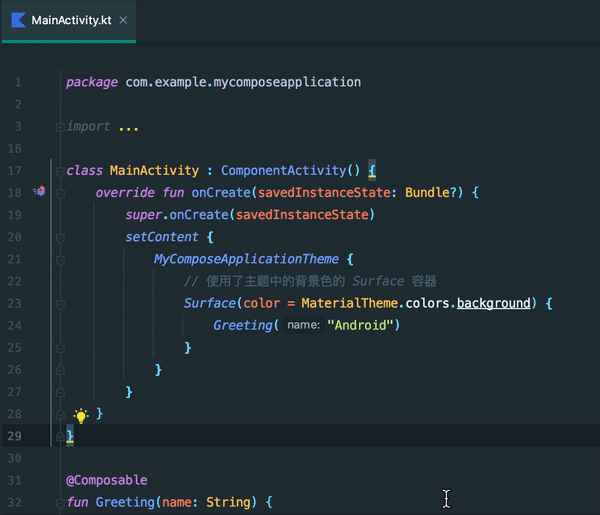
Task: Click line number 29 in the gutter
Action: (x=15, y=436)
